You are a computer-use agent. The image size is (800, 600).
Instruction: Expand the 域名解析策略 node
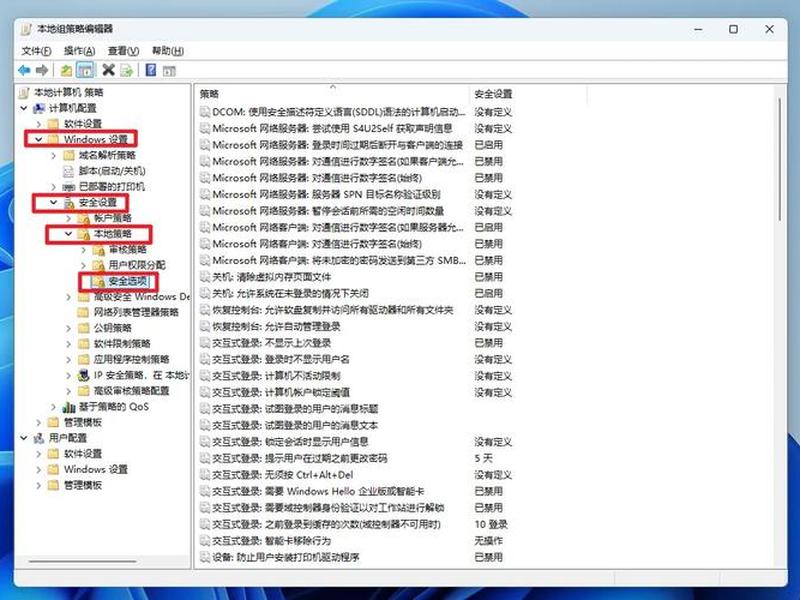coord(54,155)
